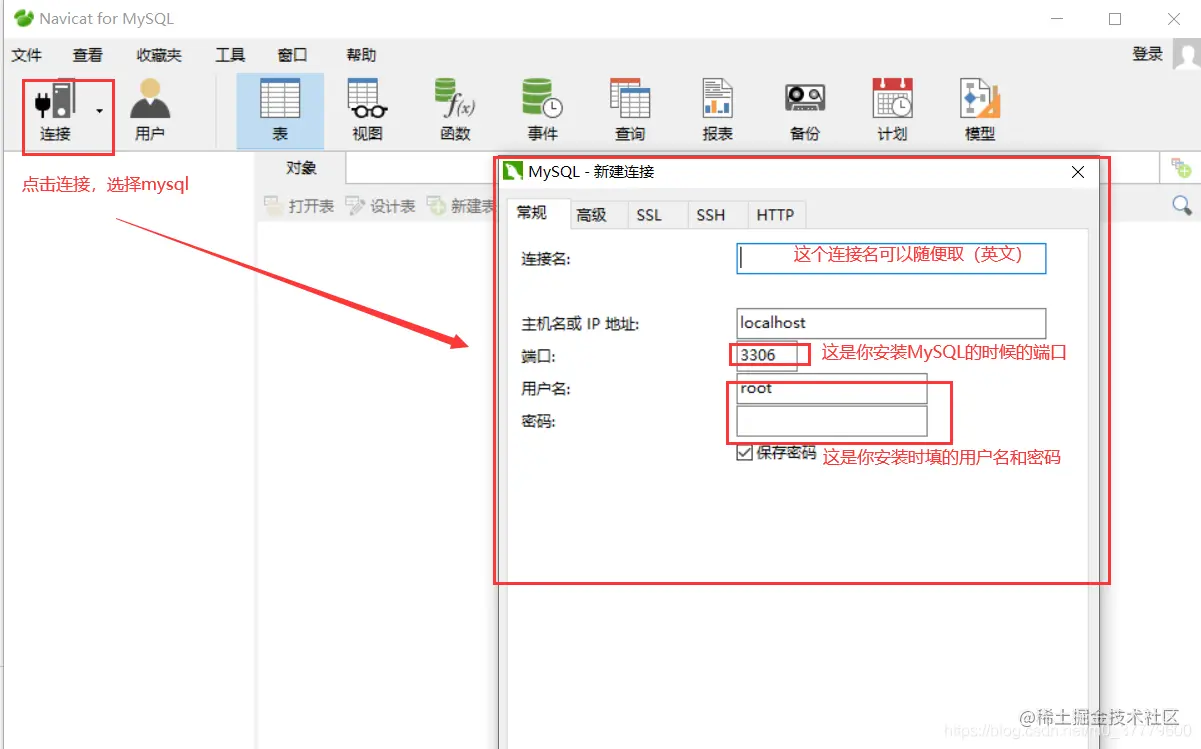Open the 用户 user management icon

[x=150, y=111]
